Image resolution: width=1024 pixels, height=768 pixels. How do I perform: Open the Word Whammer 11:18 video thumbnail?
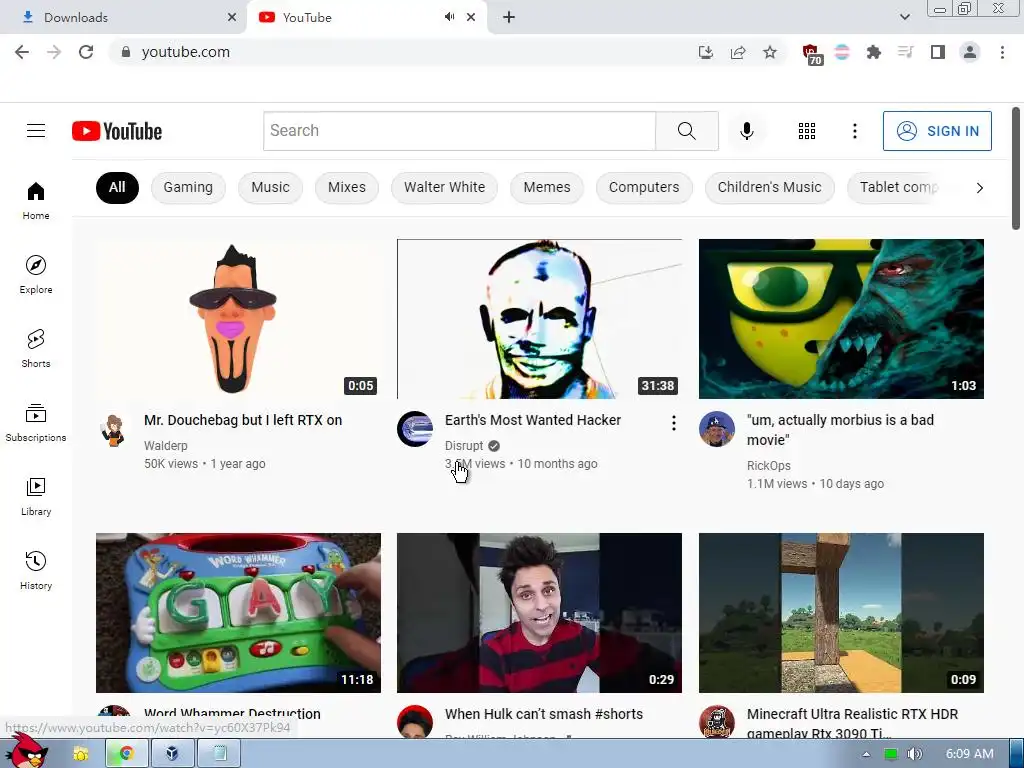(x=238, y=613)
